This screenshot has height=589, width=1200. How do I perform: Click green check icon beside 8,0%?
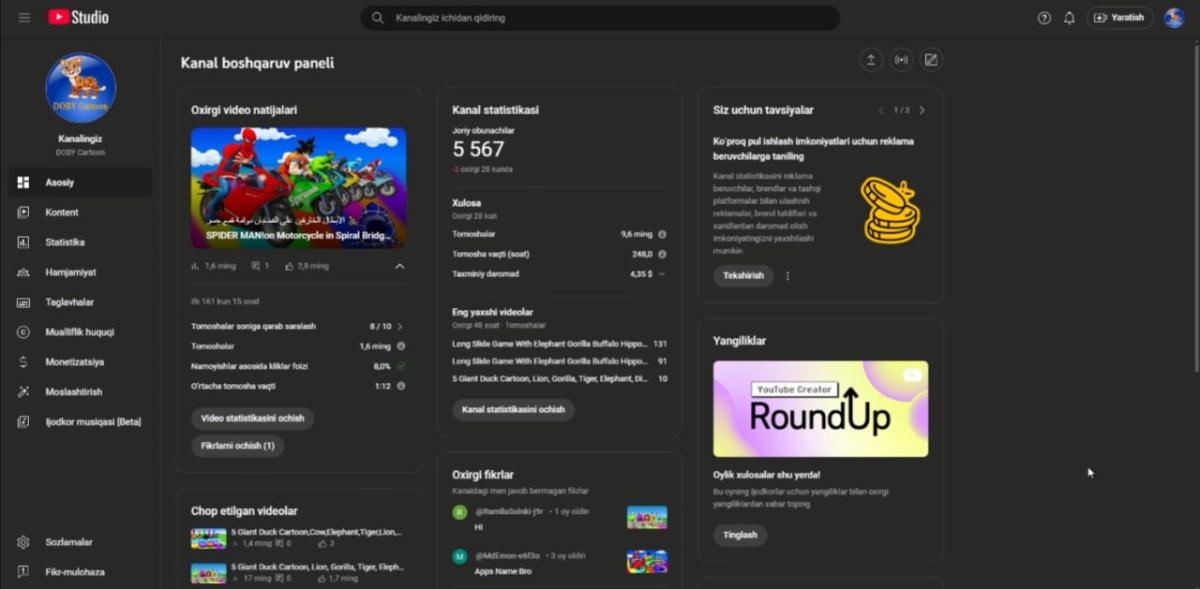(x=401, y=366)
